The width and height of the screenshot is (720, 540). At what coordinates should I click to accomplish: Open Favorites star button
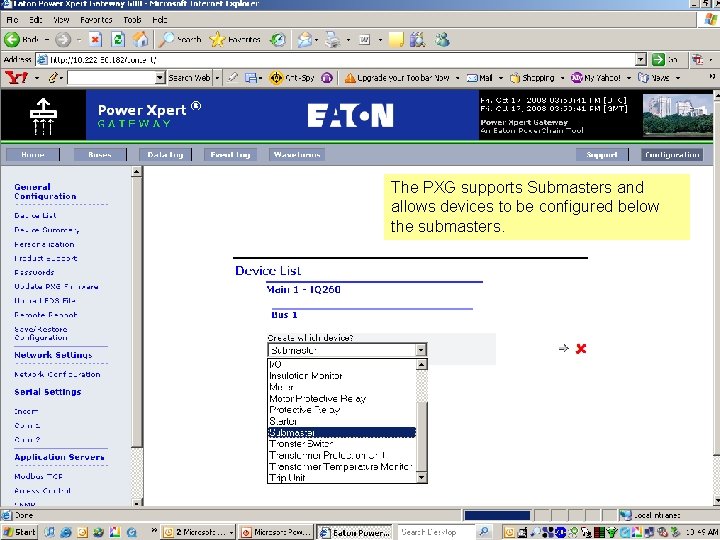(x=235, y=39)
